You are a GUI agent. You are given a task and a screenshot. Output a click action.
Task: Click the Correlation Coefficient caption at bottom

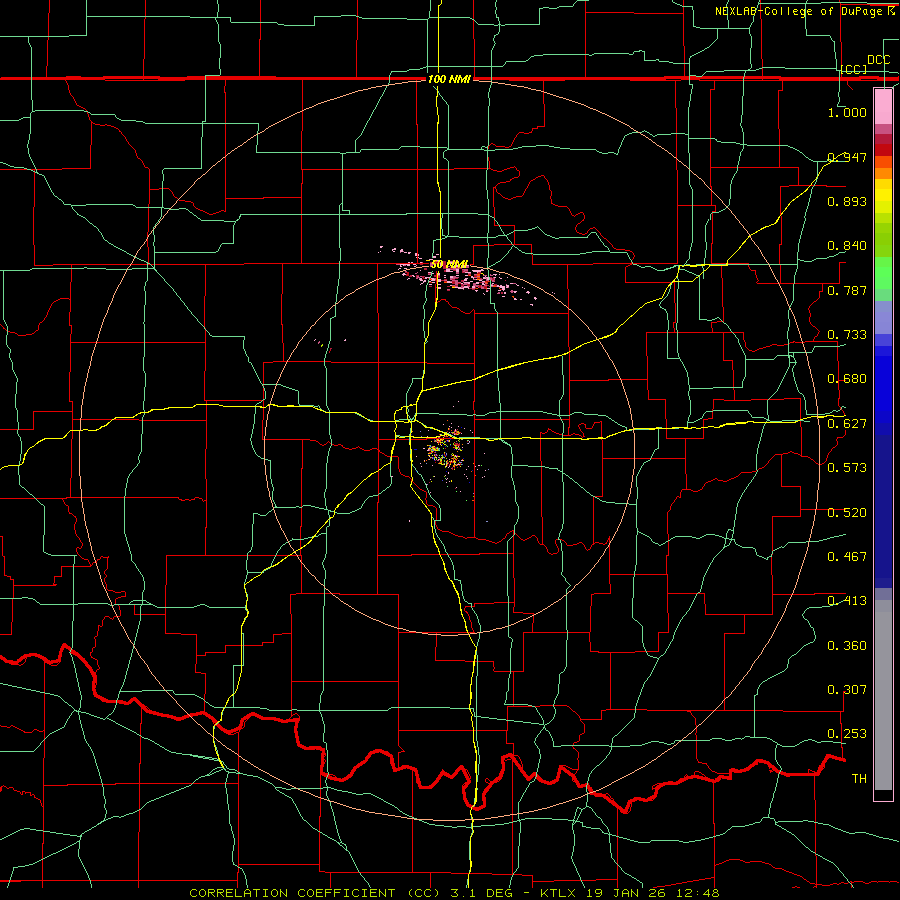(x=454, y=893)
